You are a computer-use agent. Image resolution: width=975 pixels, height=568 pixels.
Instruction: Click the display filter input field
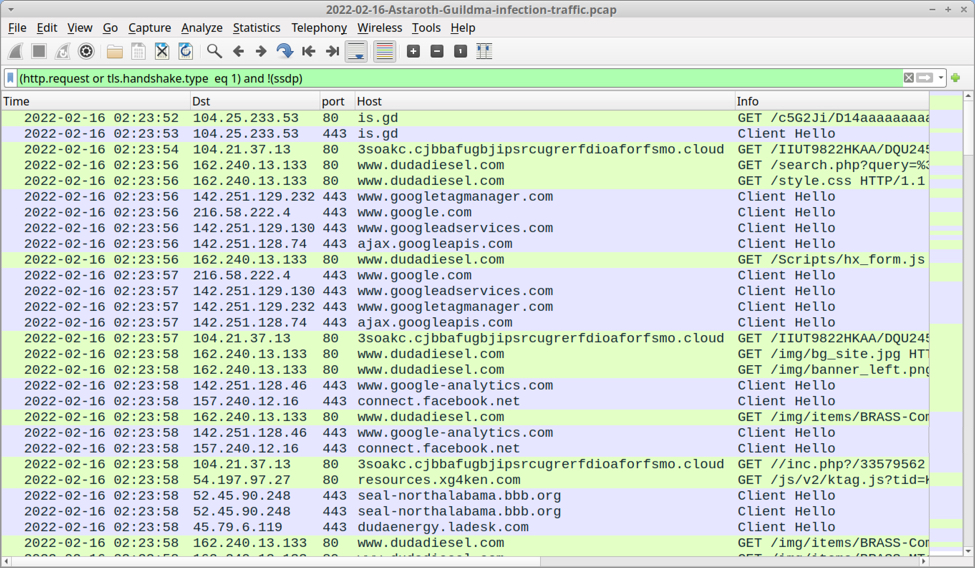tap(450, 78)
